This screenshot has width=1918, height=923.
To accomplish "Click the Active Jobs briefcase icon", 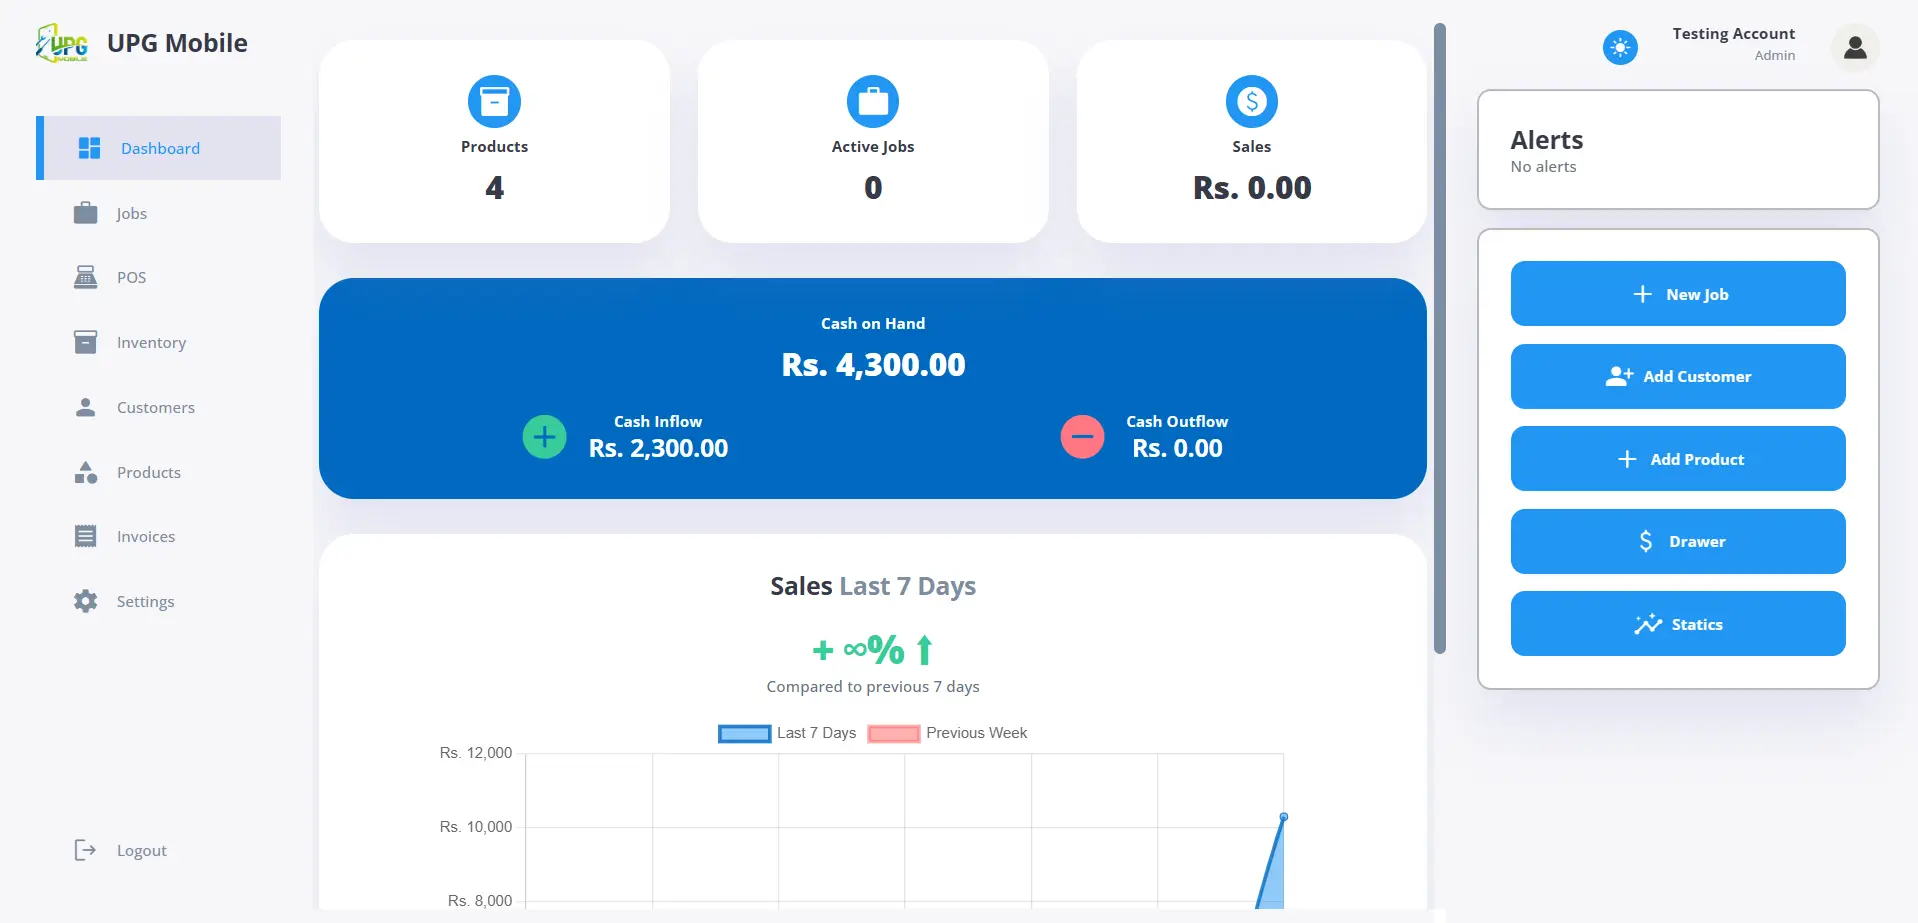I will (873, 101).
